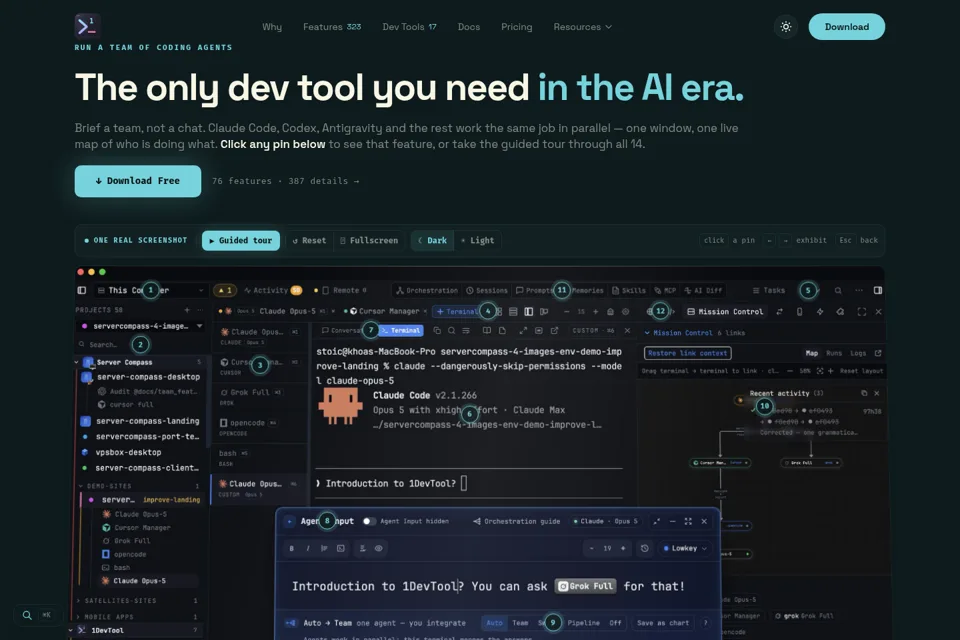Collapse the 1DevTool group
The width and height of the screenshot is (960, 640).
pos(71,630)
